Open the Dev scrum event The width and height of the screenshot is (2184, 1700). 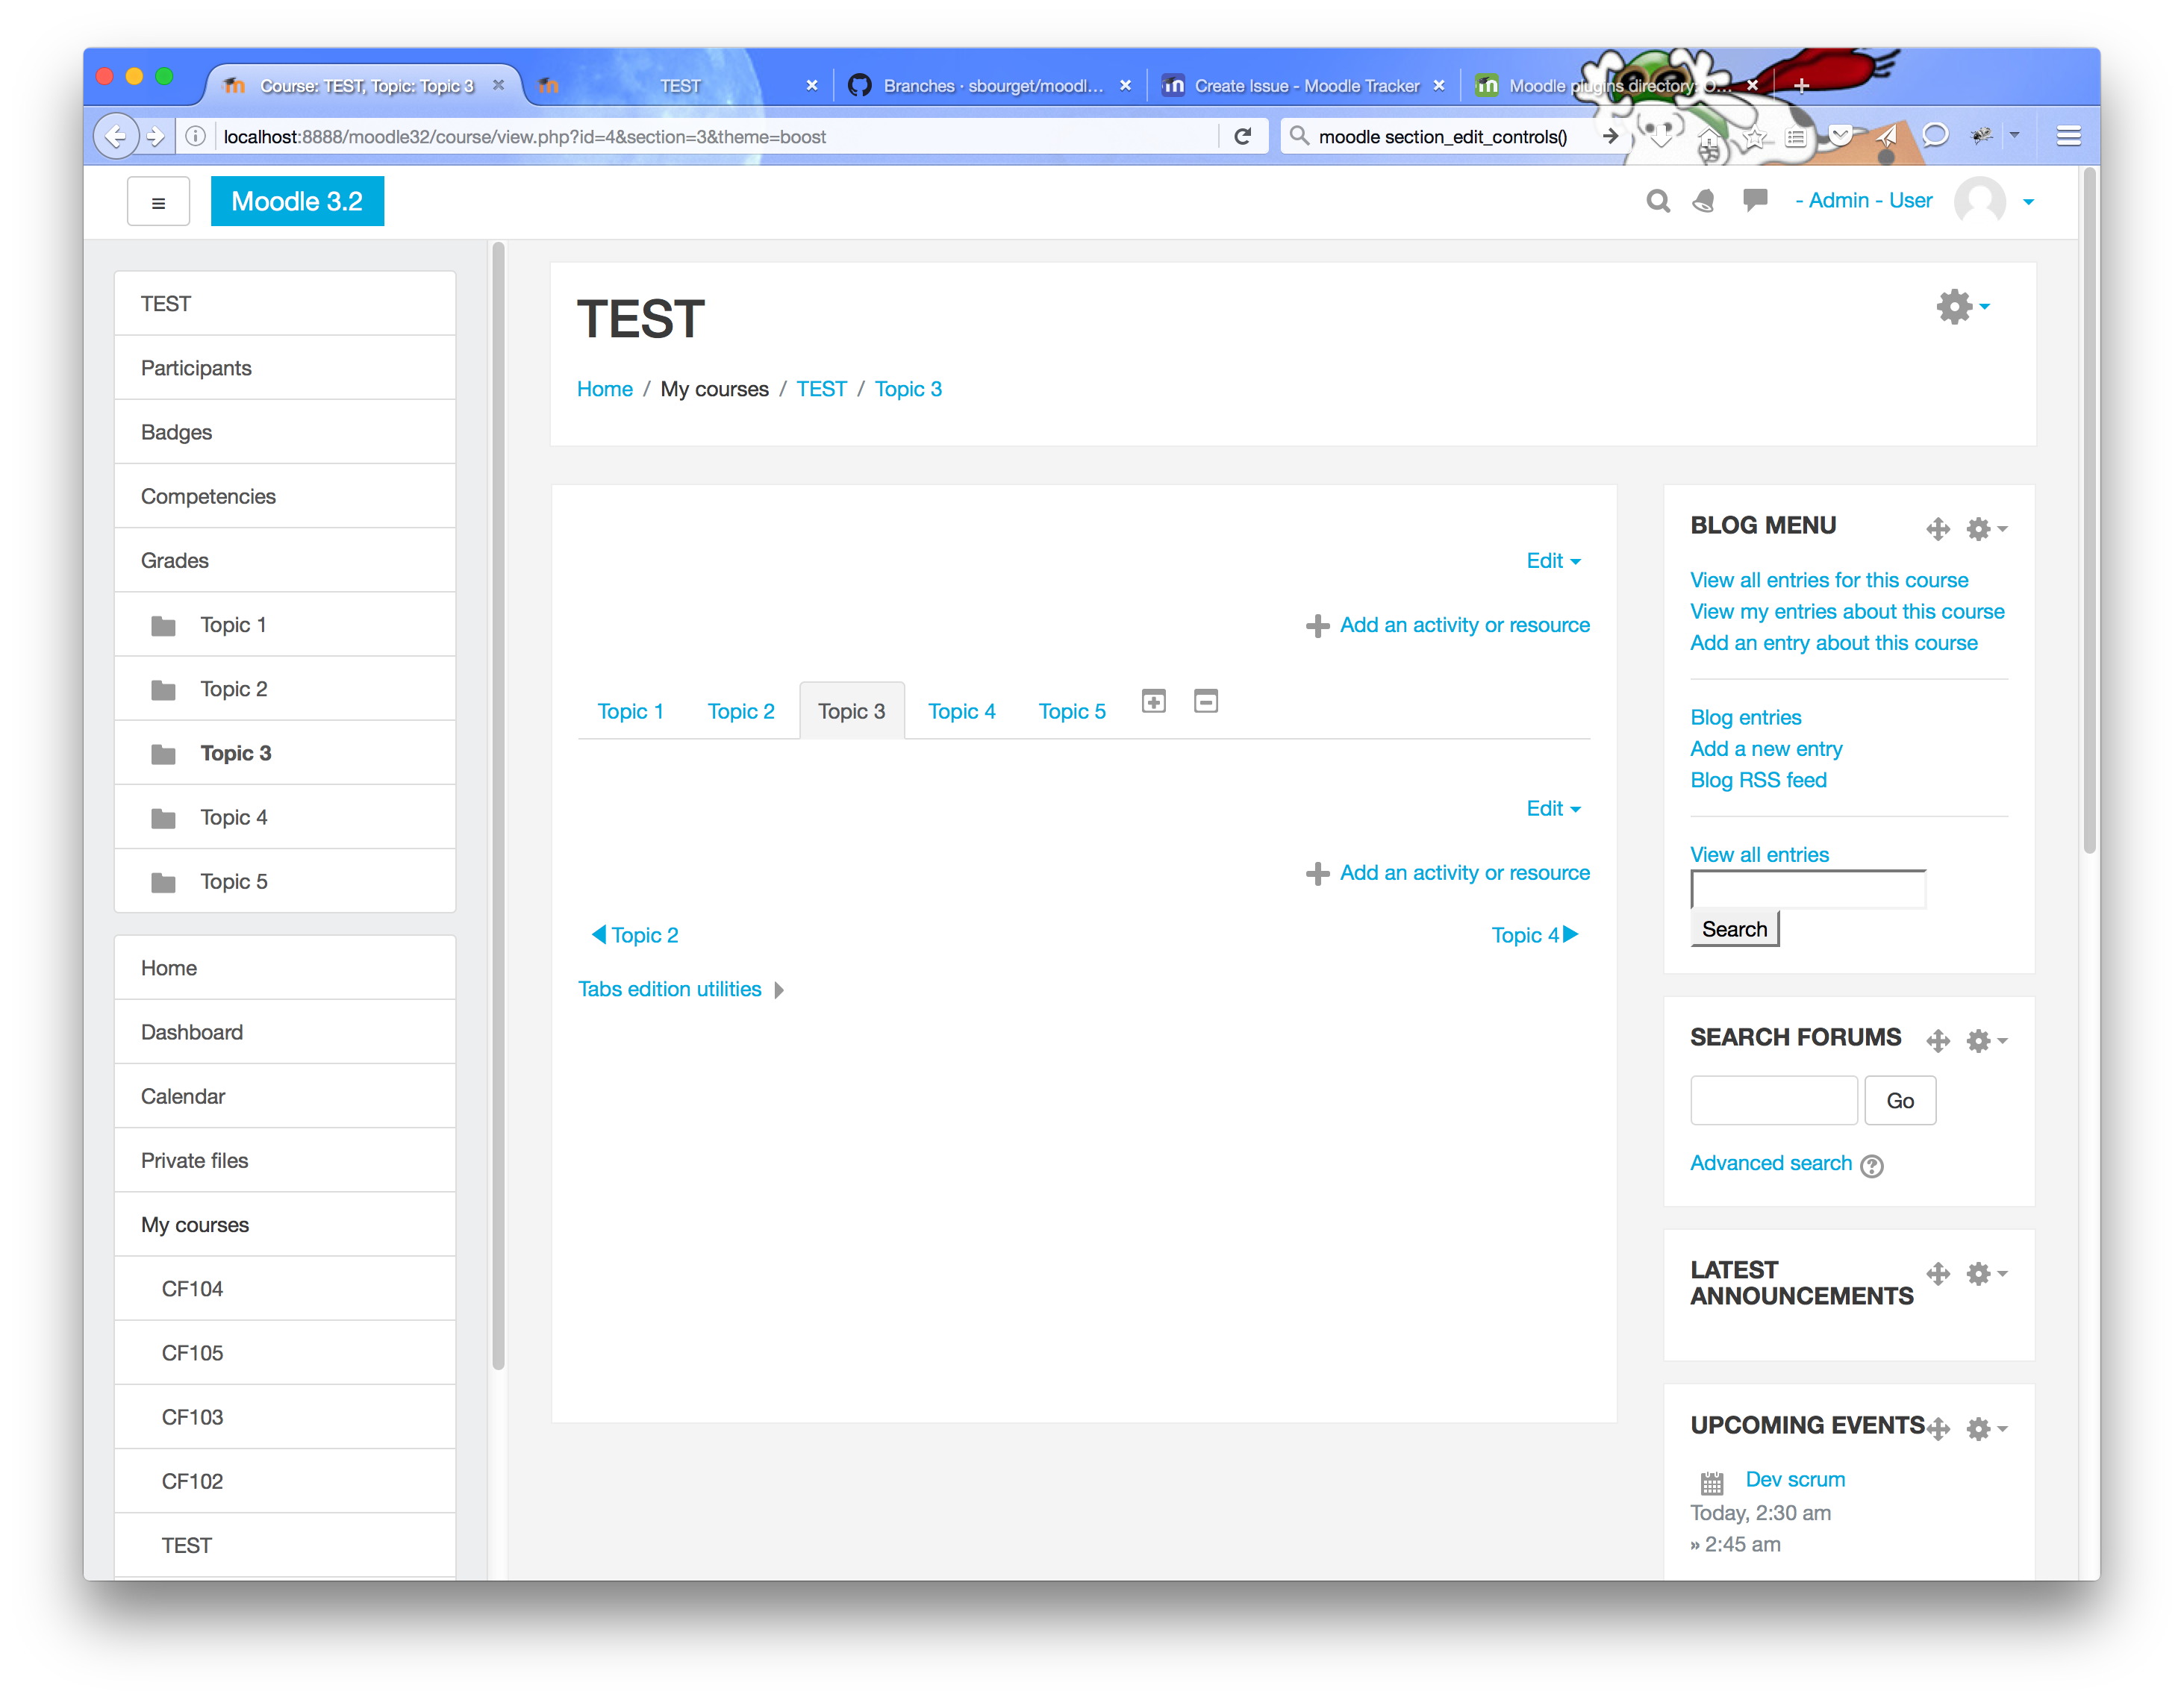1796,1479
